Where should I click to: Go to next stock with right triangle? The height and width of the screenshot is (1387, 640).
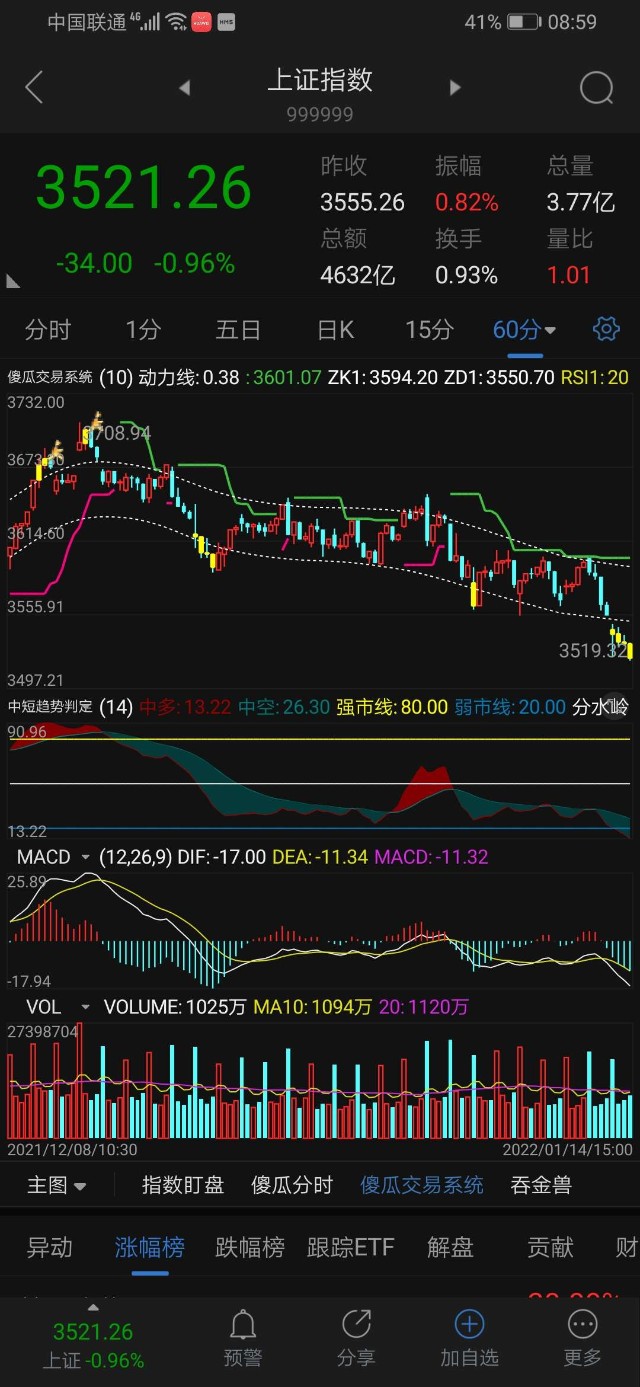(x=455, y=88)
